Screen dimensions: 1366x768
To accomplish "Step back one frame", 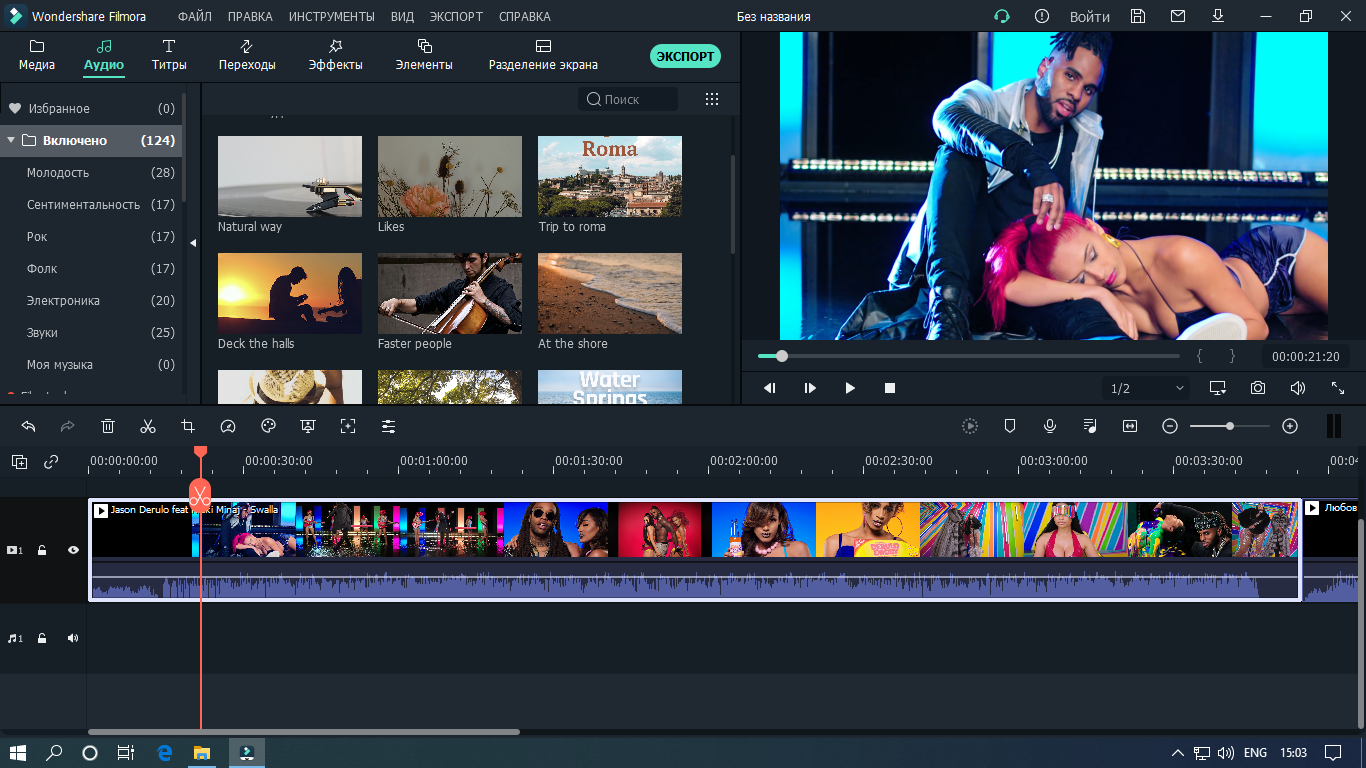I will coord(770,388).
